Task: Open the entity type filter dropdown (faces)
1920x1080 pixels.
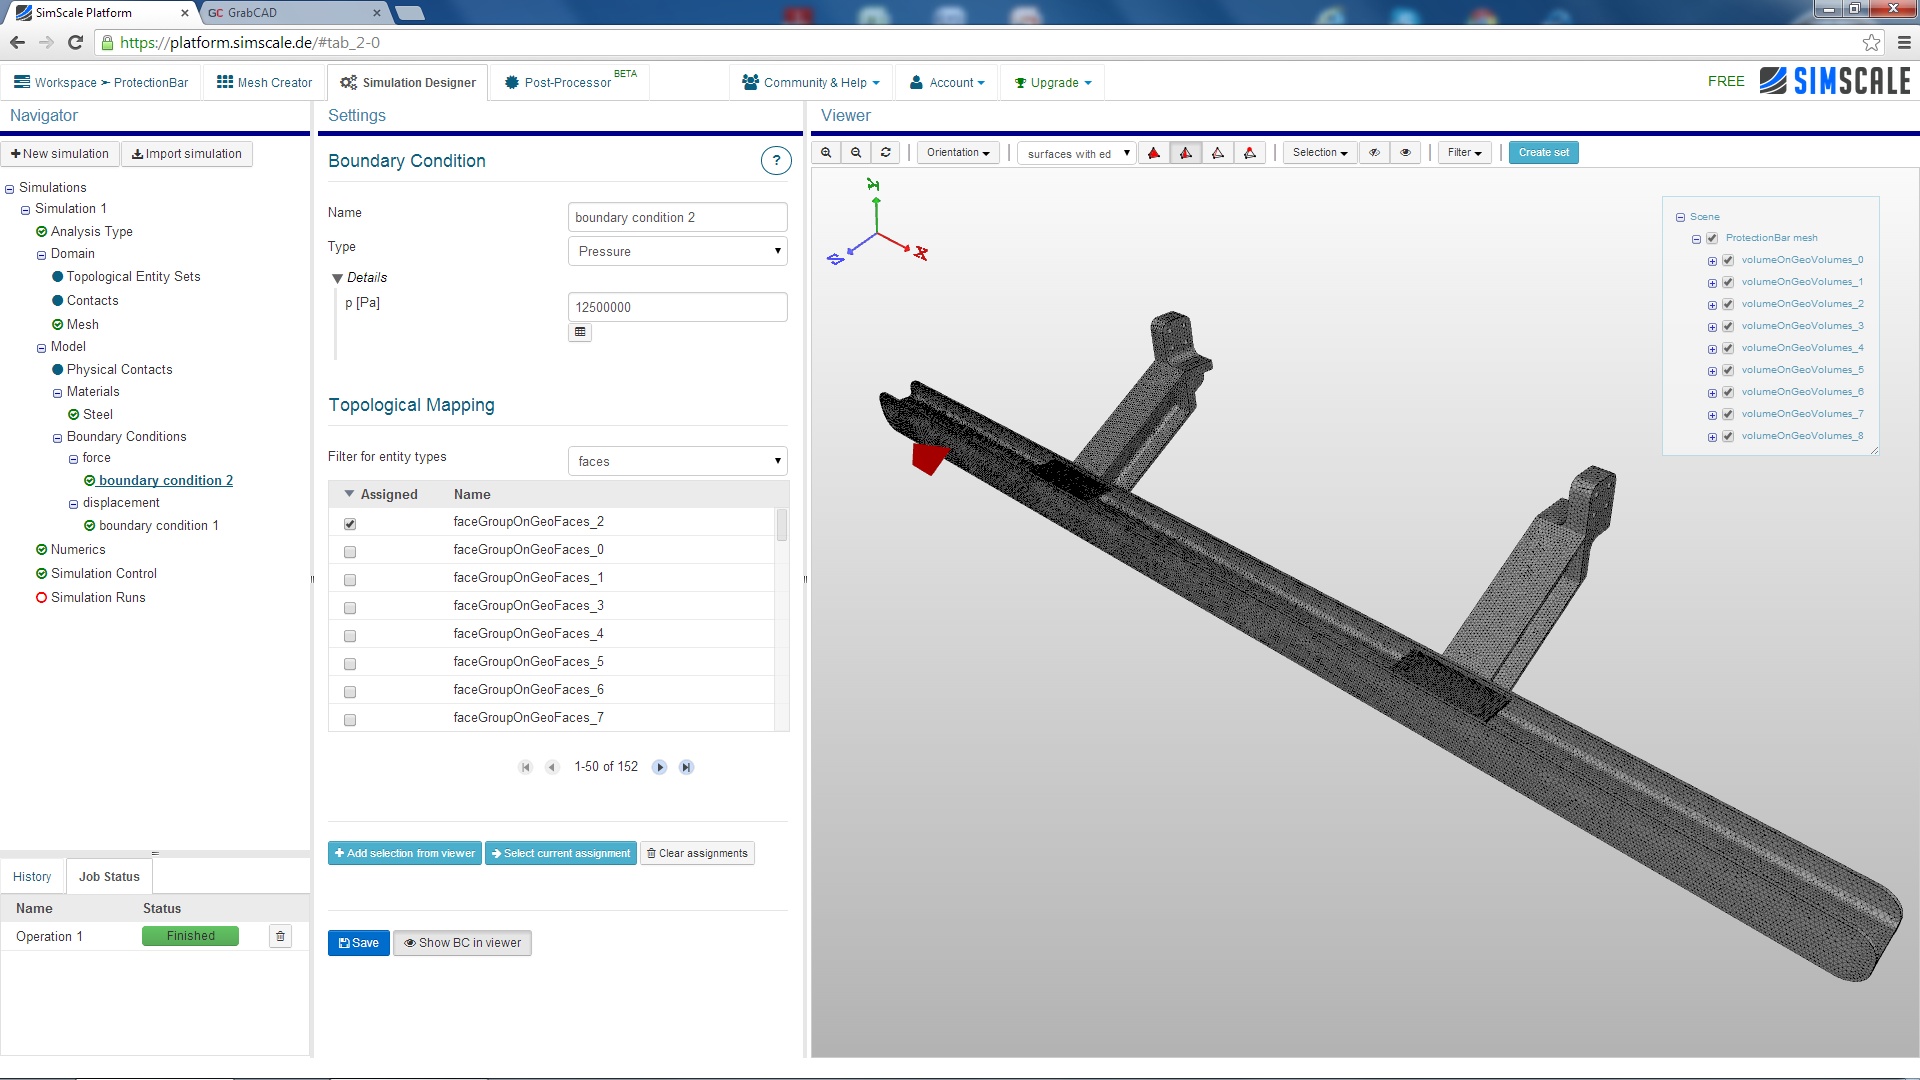Action: coord(678,462)
